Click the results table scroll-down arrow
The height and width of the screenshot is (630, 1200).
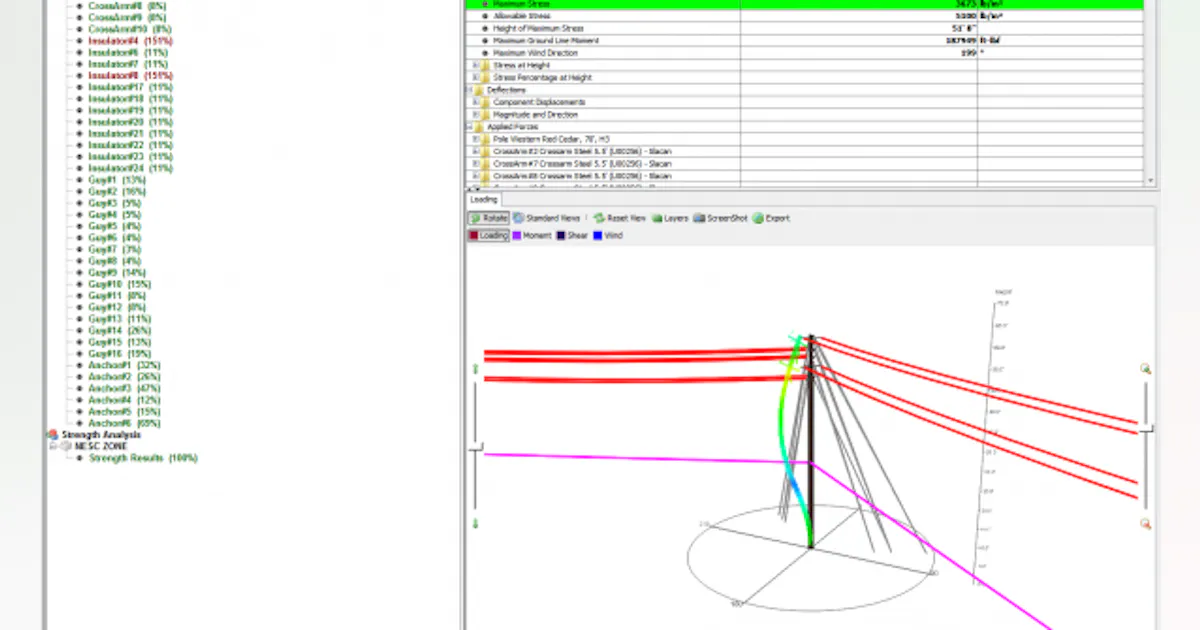click(x=1150, y=181)
